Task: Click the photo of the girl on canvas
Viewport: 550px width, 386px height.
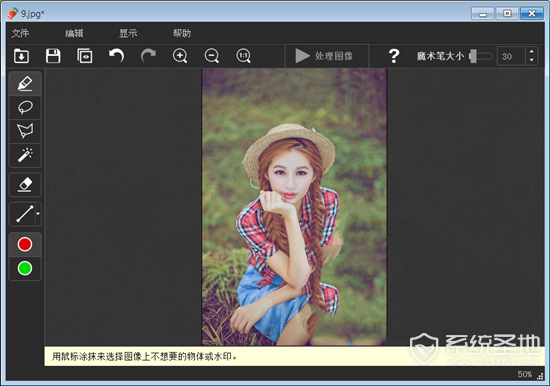Action: point(294,207)
